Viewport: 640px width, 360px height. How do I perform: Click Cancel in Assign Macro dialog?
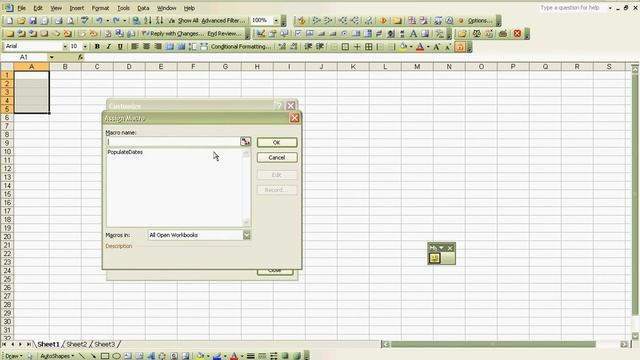coord(277,158)
